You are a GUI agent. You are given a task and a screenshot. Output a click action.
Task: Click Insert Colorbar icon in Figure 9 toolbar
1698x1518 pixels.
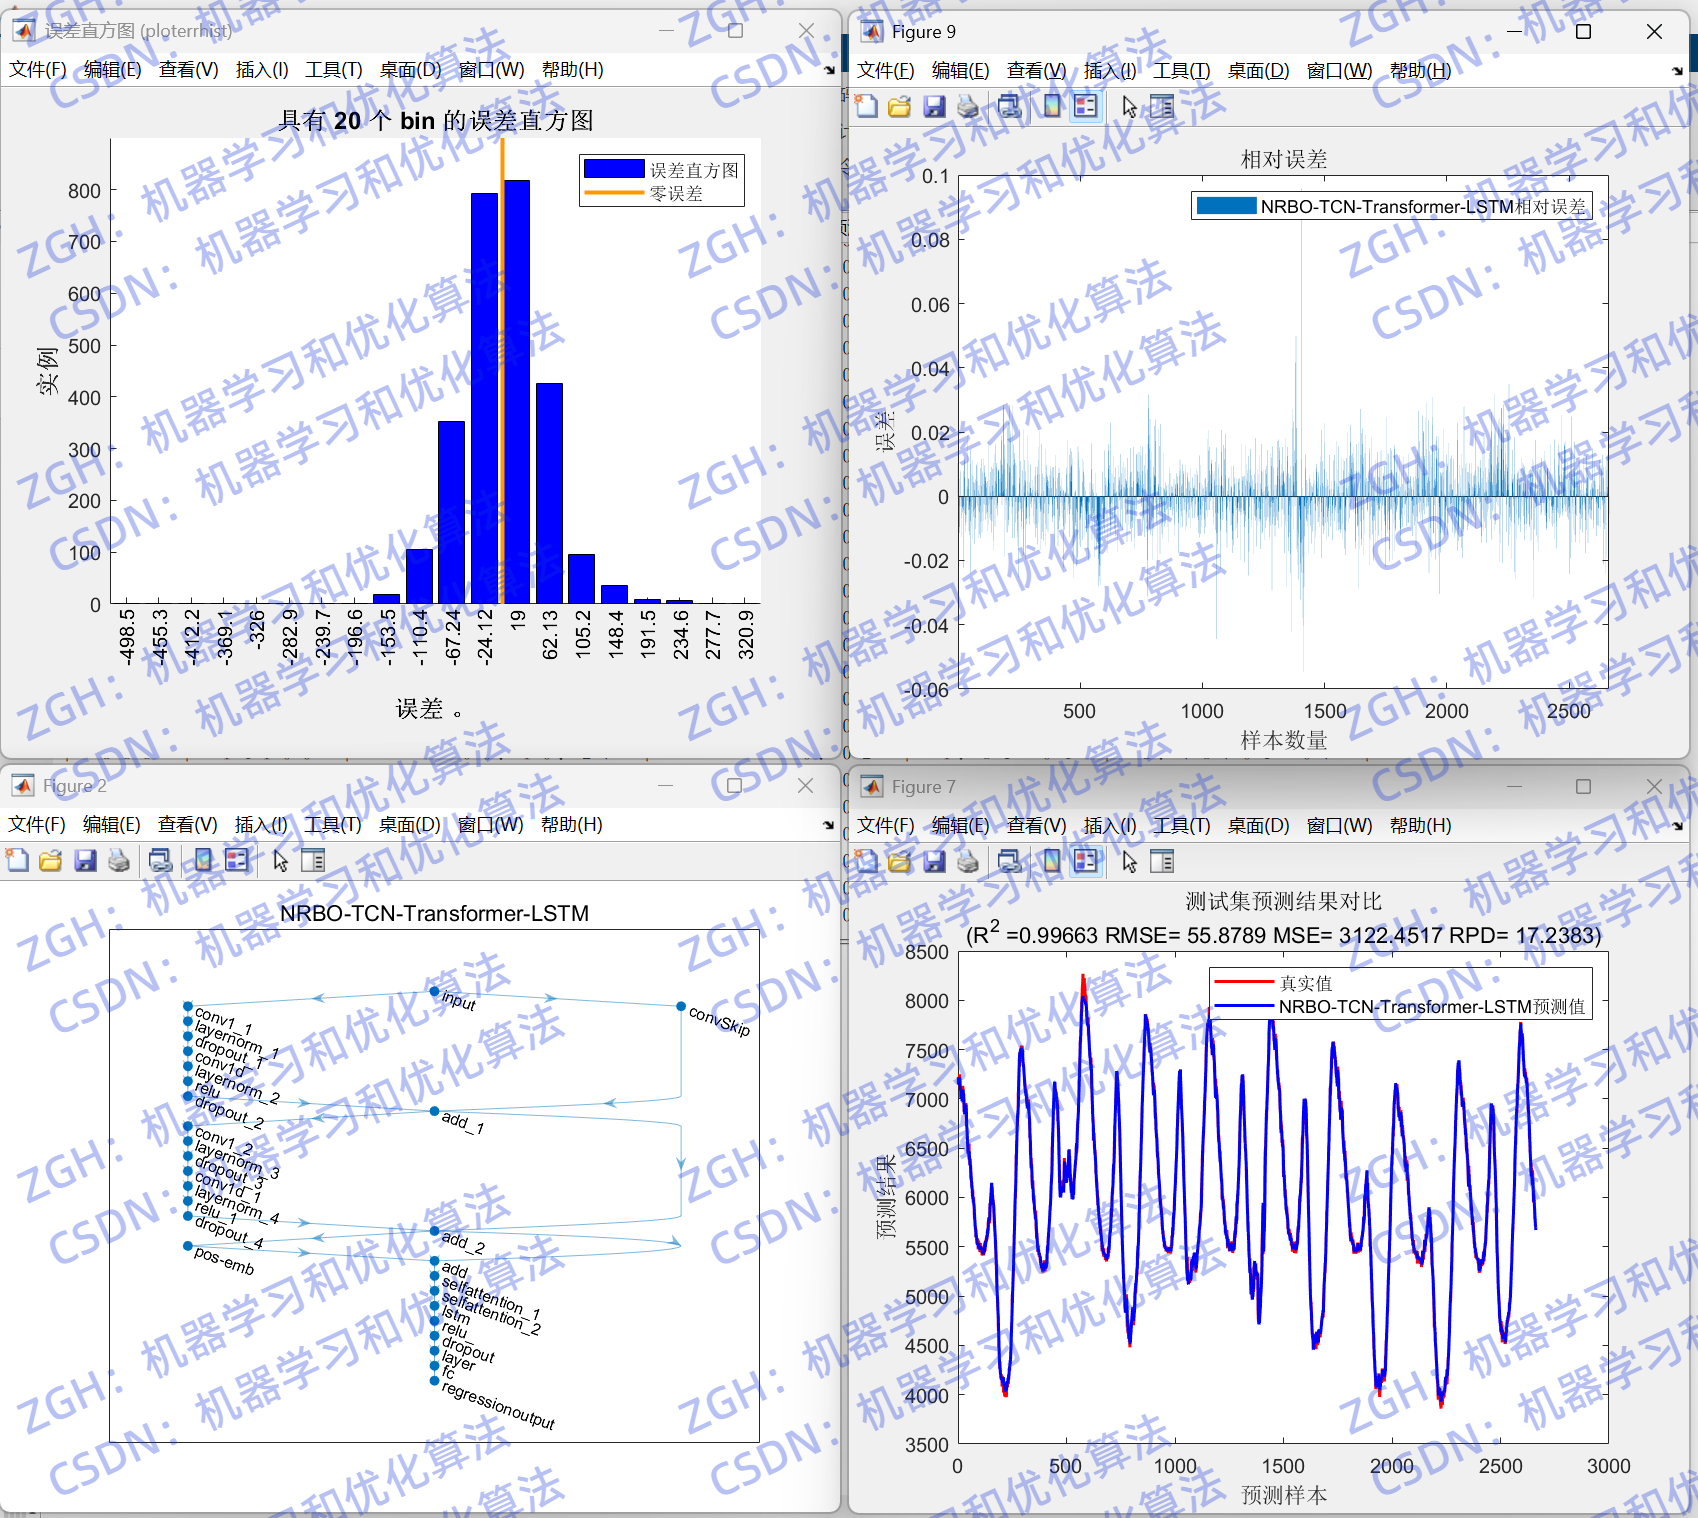click(x=1052, y=106)
